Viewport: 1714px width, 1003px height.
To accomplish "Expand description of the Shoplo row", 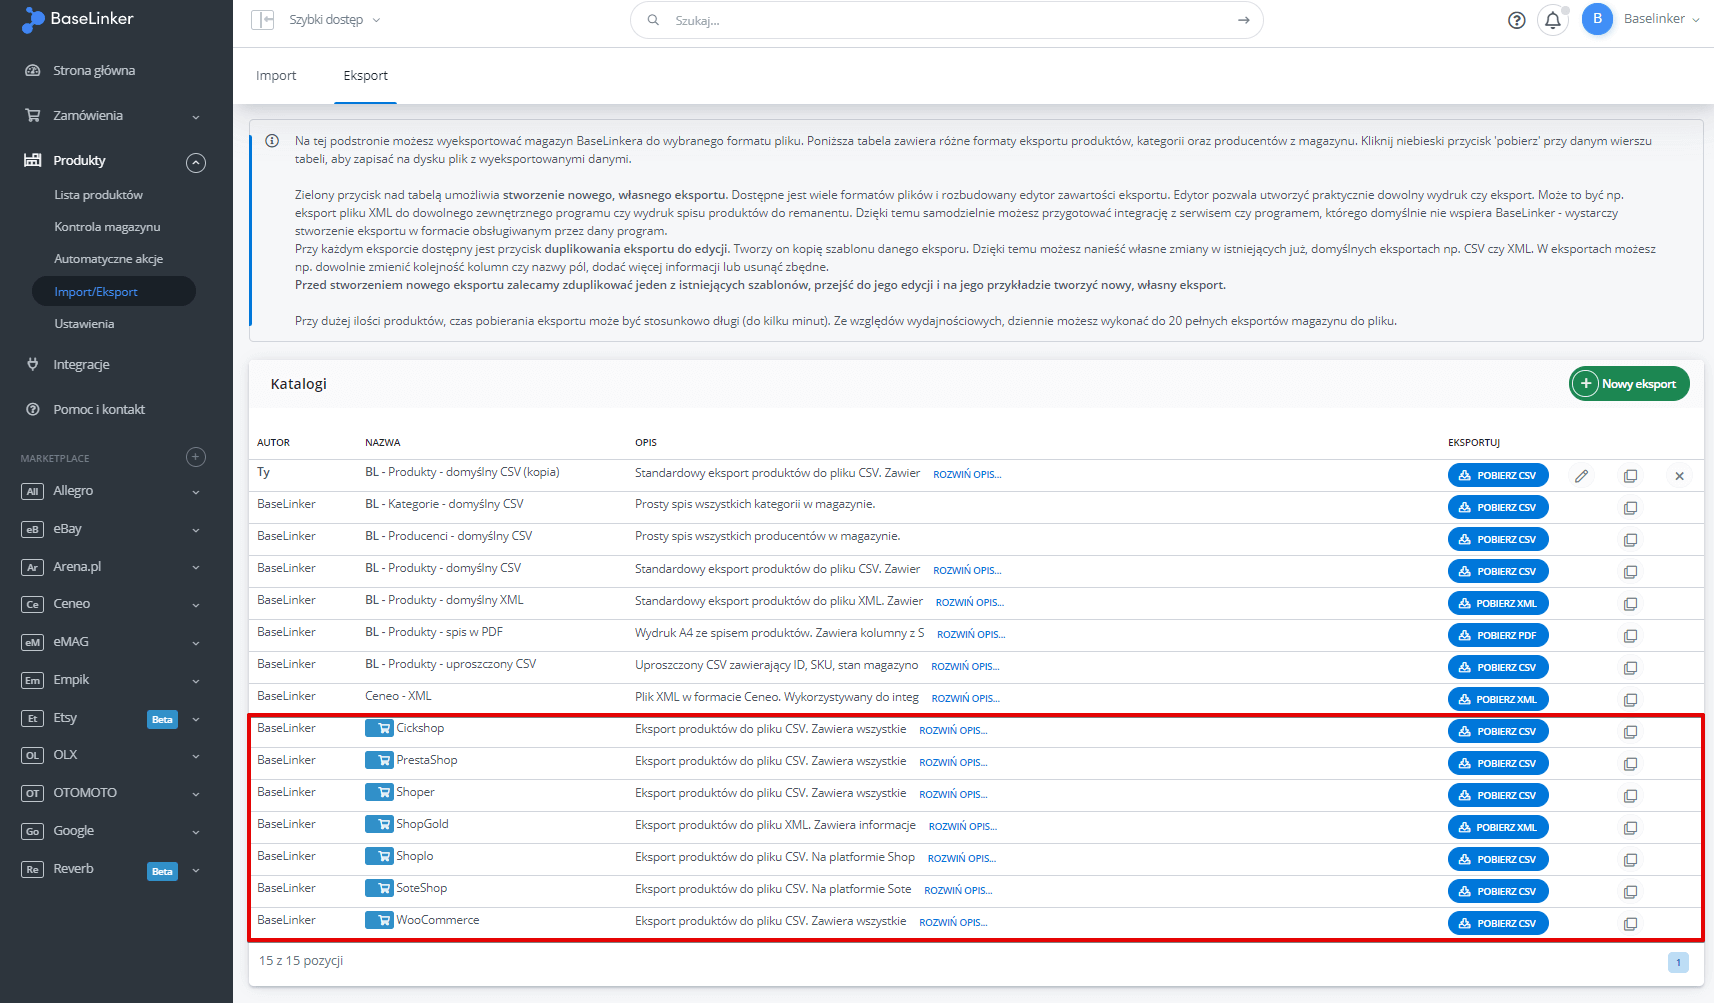I will click(961, 859).
